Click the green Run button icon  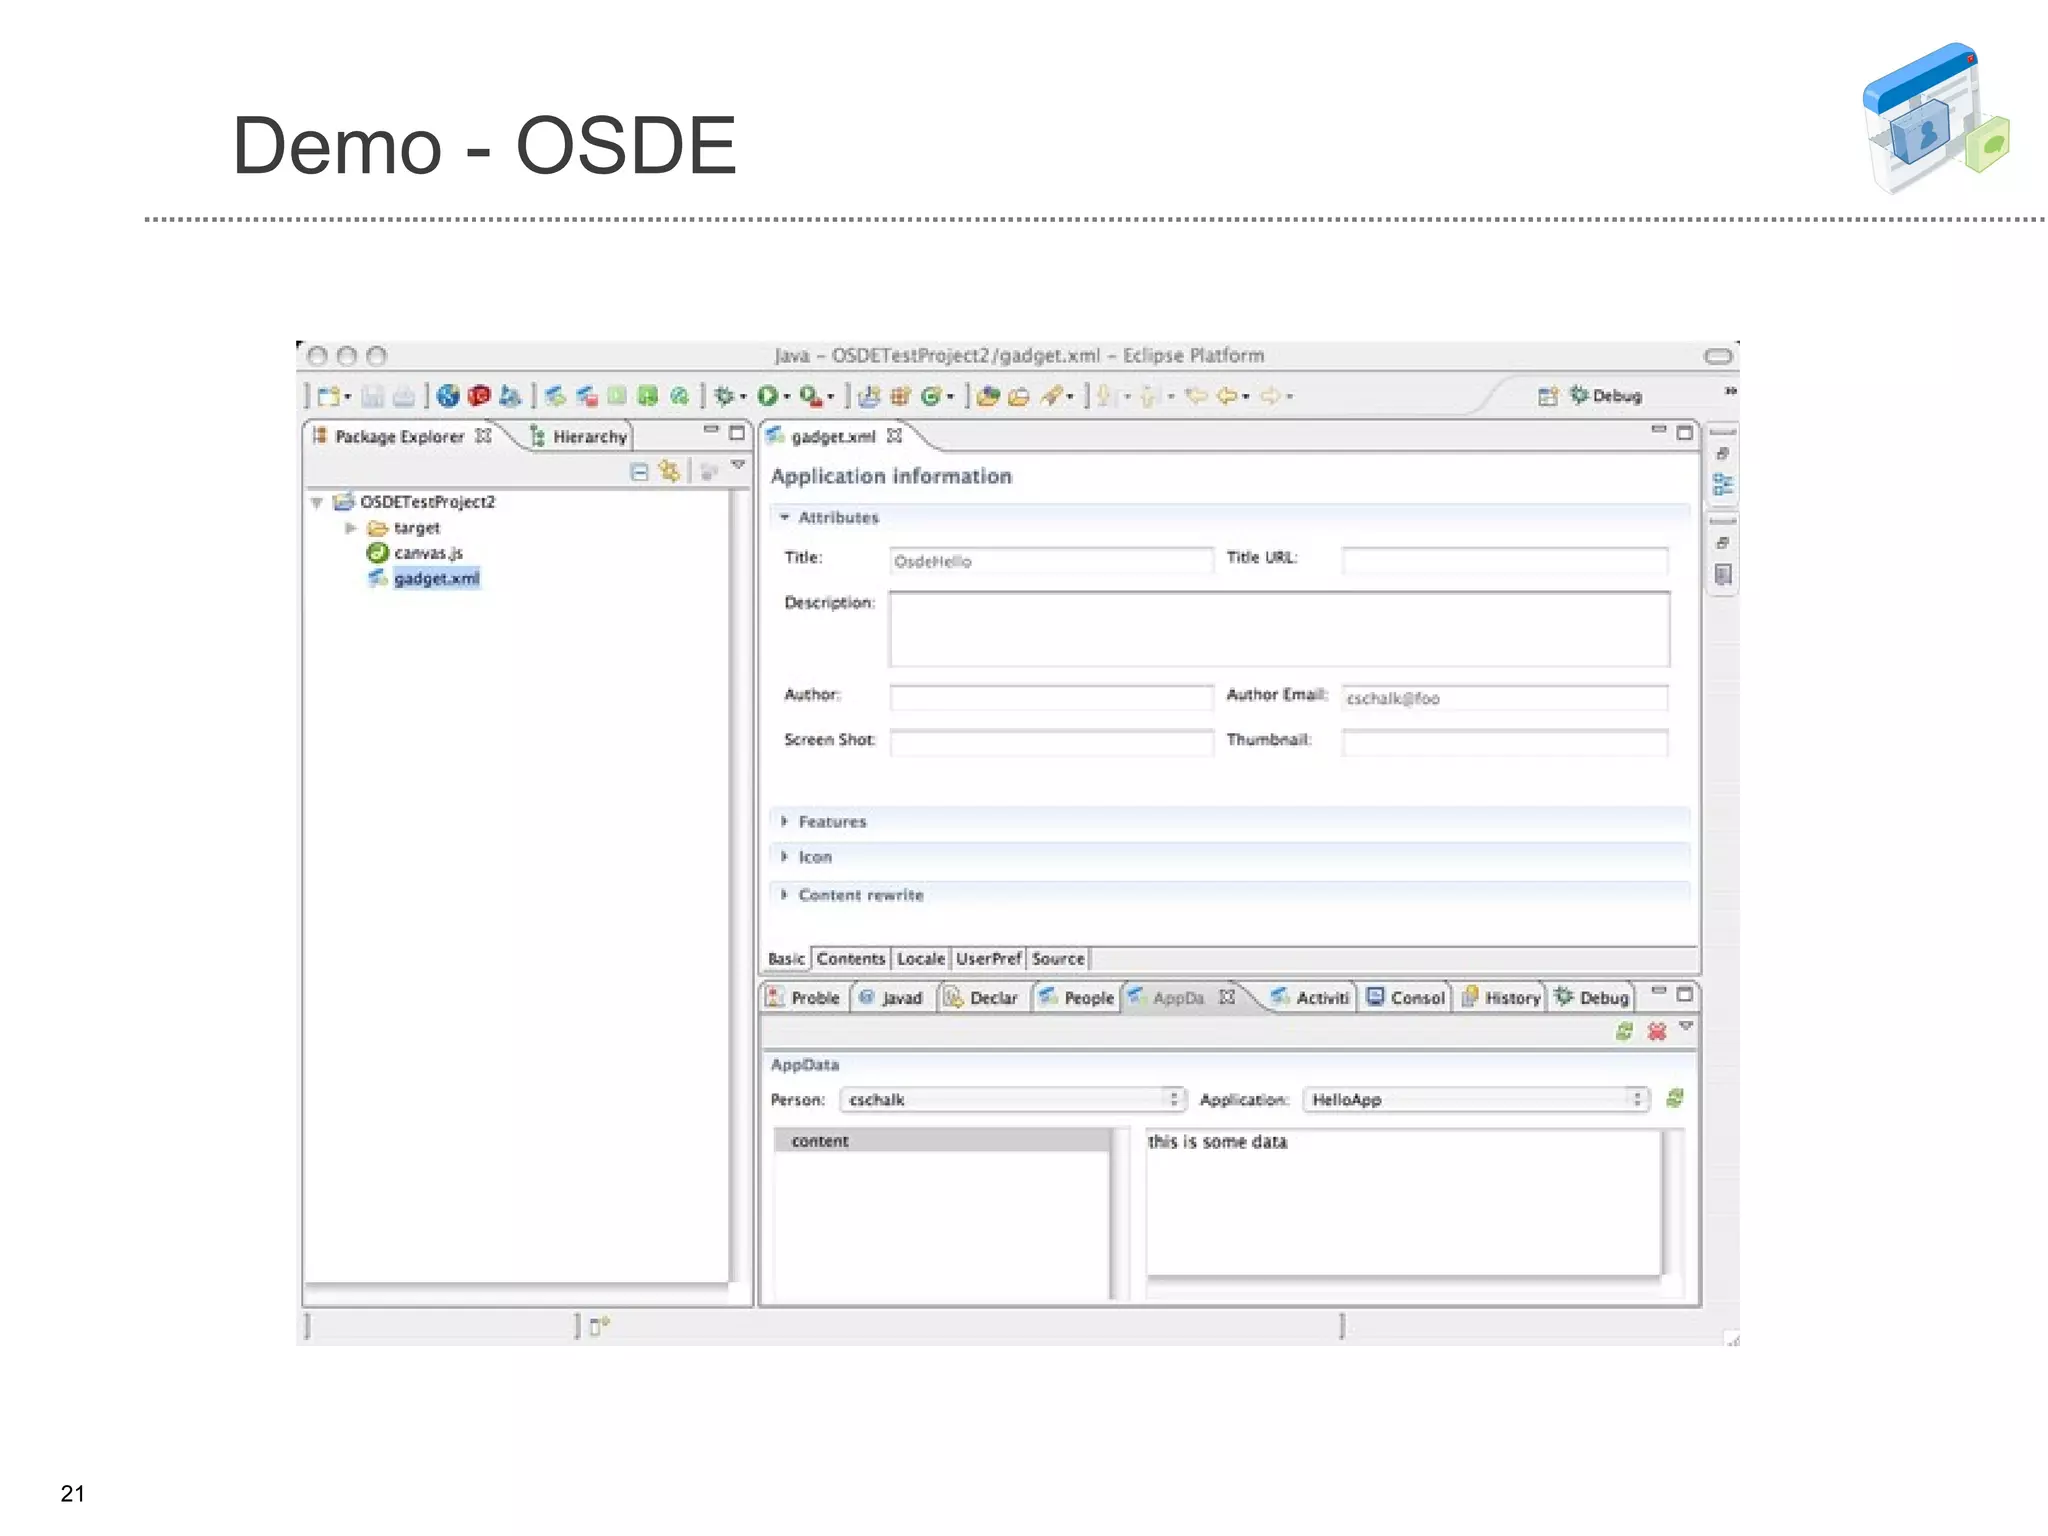point(767,396)
